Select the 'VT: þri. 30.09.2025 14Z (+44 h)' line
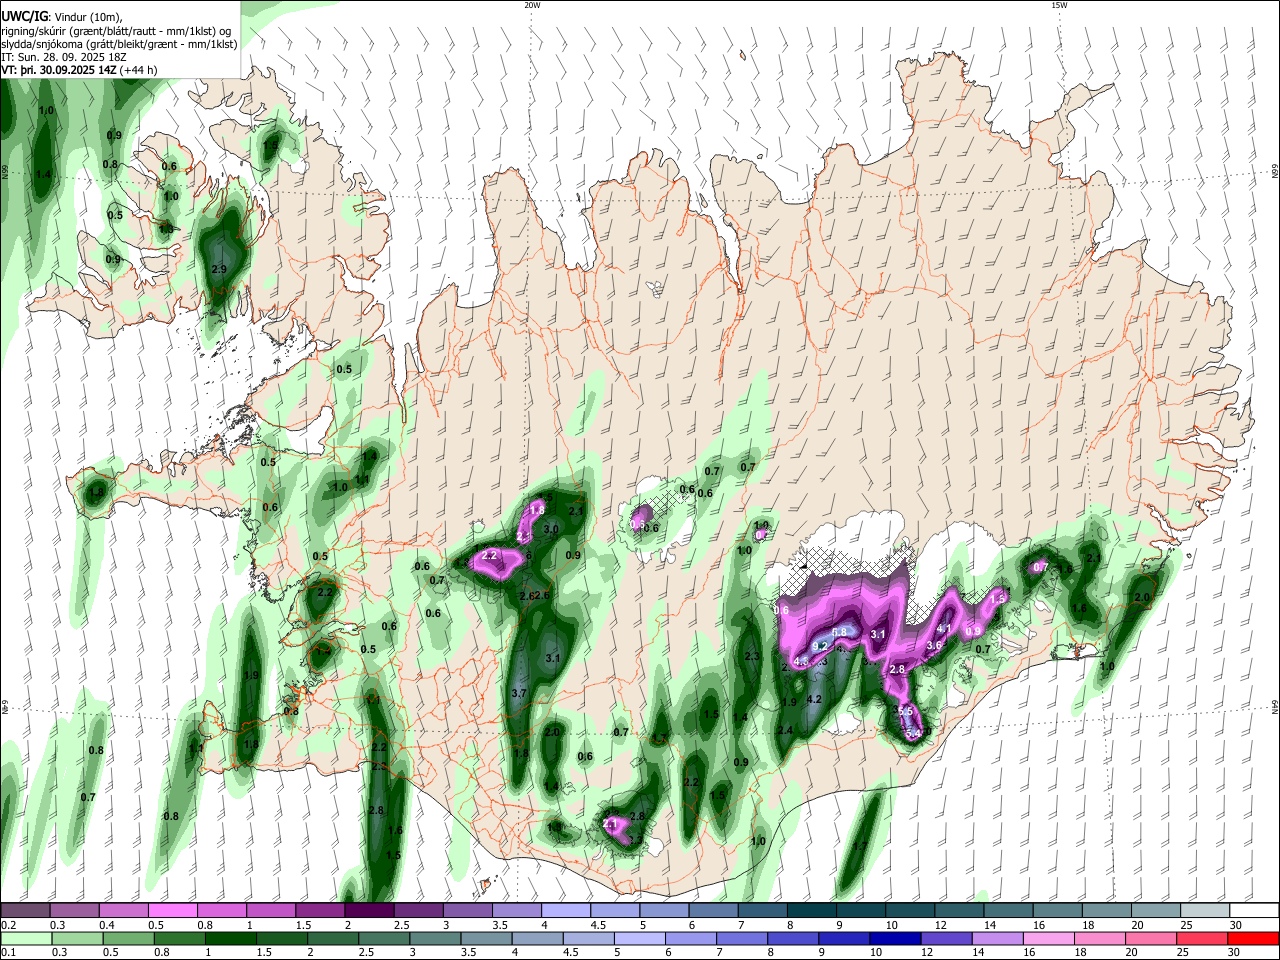This screenshot has width=1280, height=960. [80, 70]
